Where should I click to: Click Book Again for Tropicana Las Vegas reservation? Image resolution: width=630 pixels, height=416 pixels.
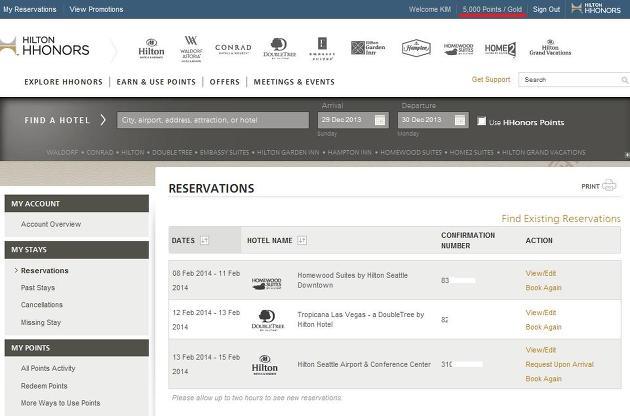point(543,327)
